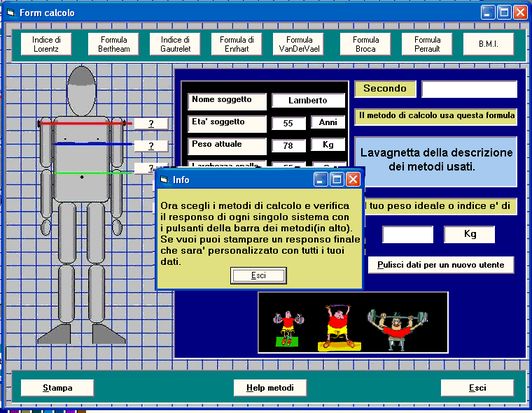532x413 pixels.
Task: Click the Peso attuale field showing 78
Action: (x=288, y=145)
